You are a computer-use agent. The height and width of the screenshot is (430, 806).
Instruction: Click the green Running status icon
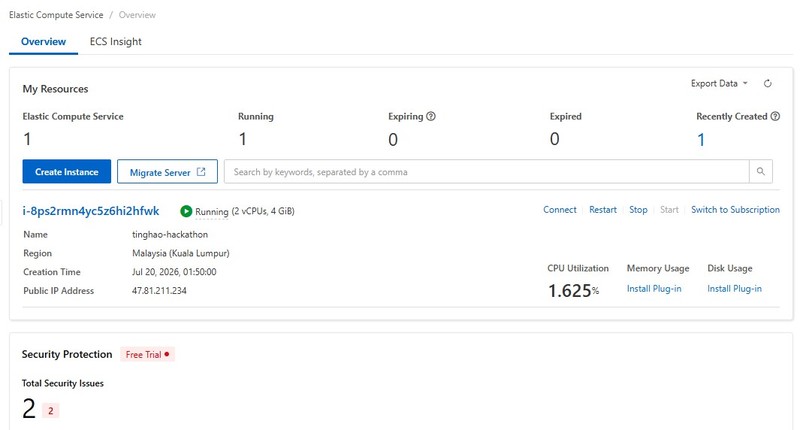186,211
